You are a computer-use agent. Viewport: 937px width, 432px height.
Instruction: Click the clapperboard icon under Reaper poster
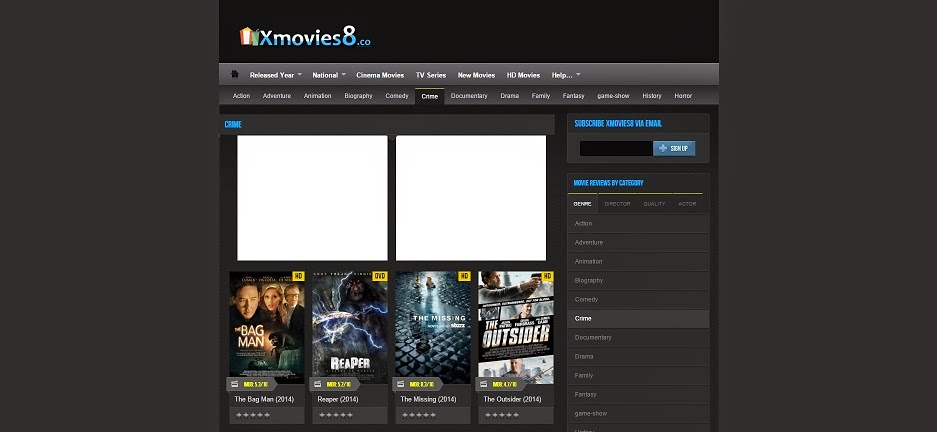pos(318,384)
